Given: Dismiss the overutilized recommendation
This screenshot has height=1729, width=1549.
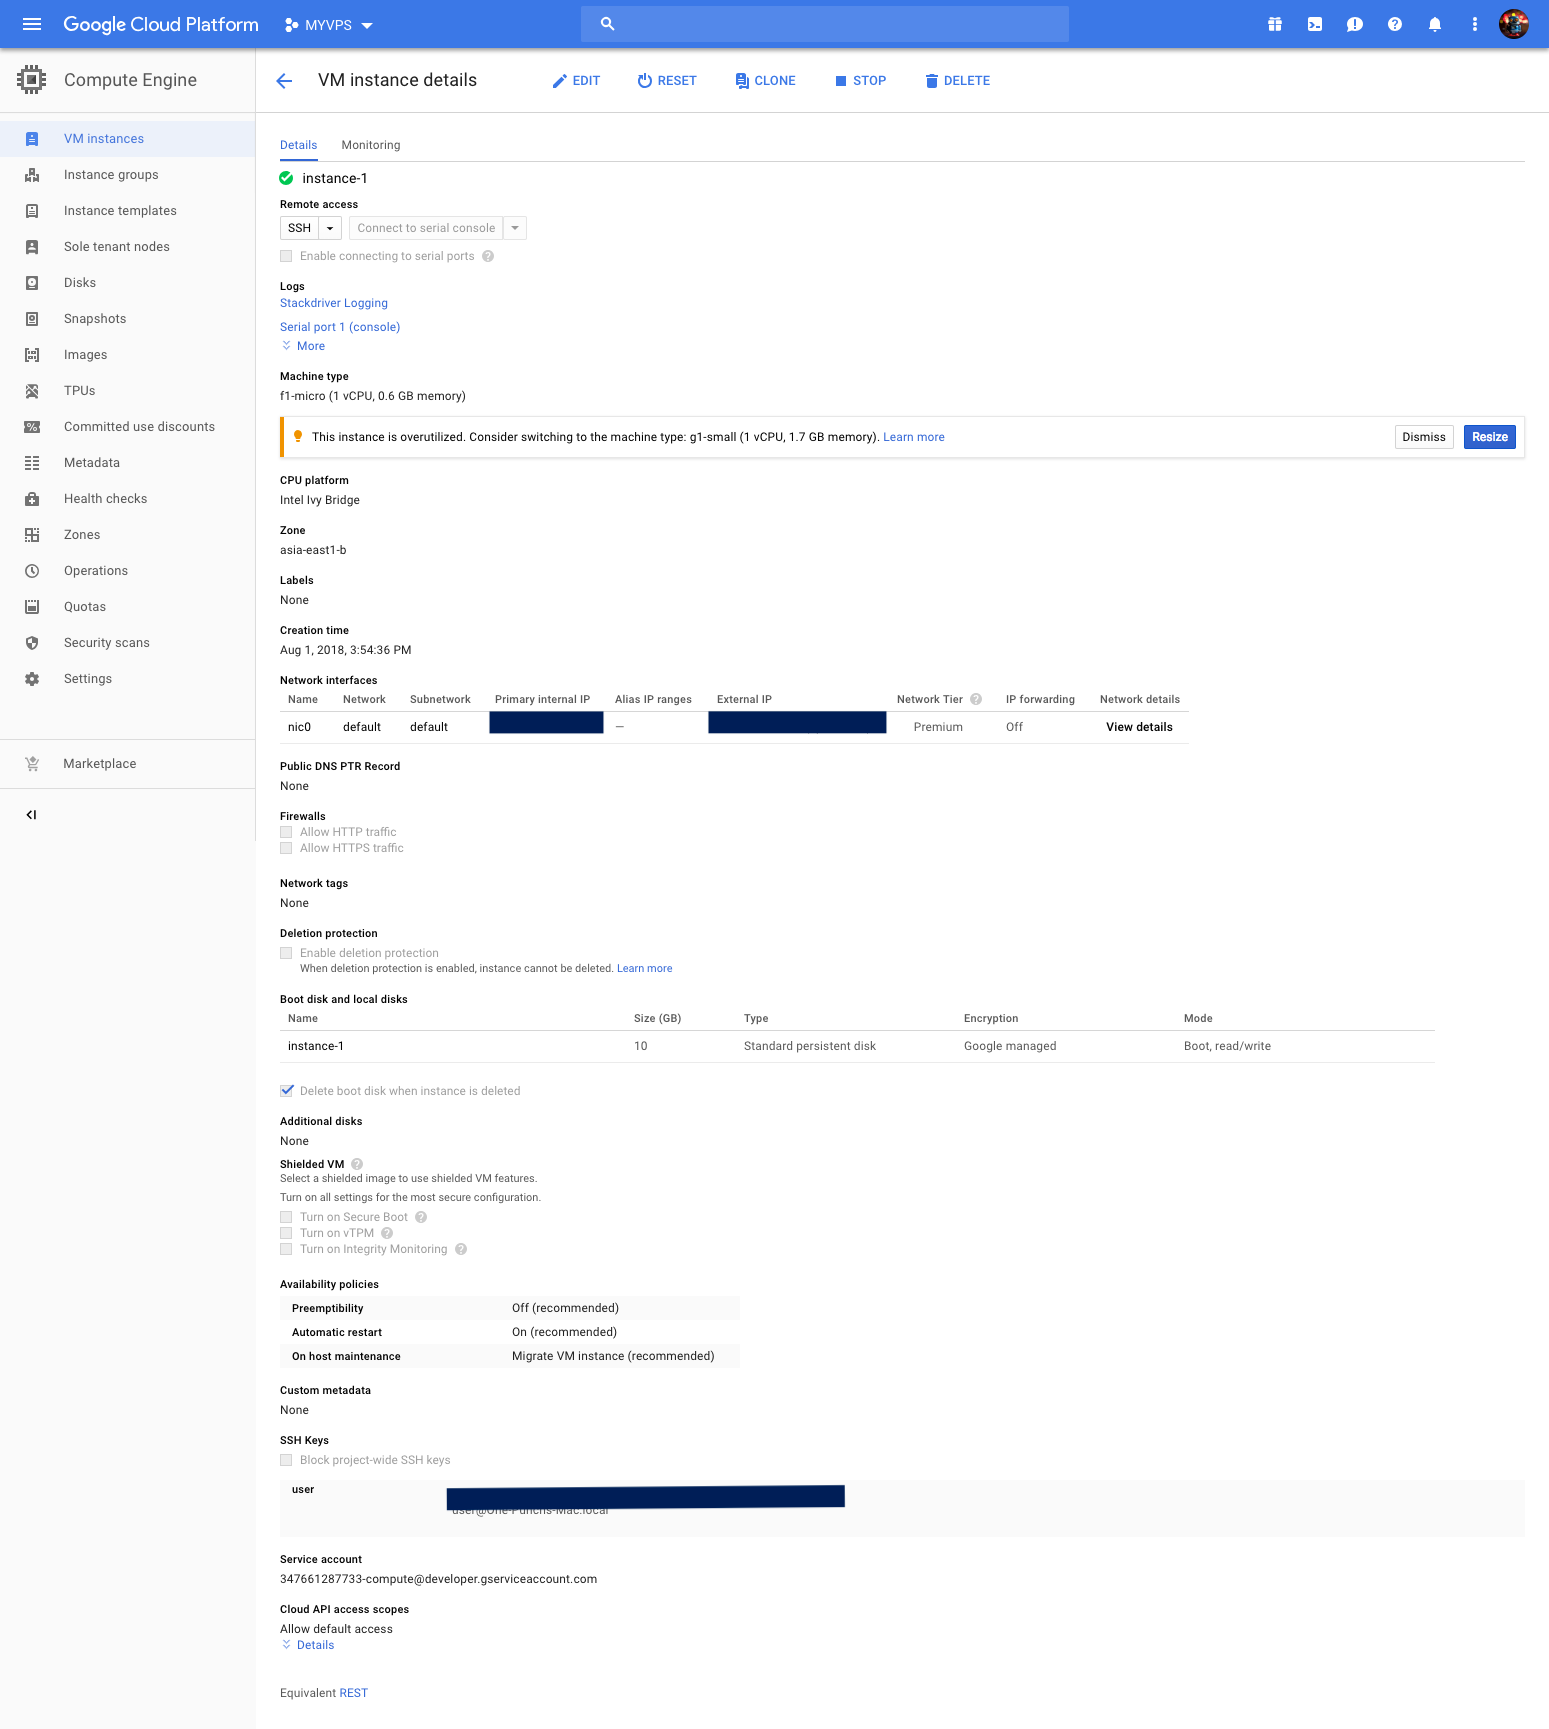Looking at the screenshot, I should pyautogui.click(x=1424, y=437).
